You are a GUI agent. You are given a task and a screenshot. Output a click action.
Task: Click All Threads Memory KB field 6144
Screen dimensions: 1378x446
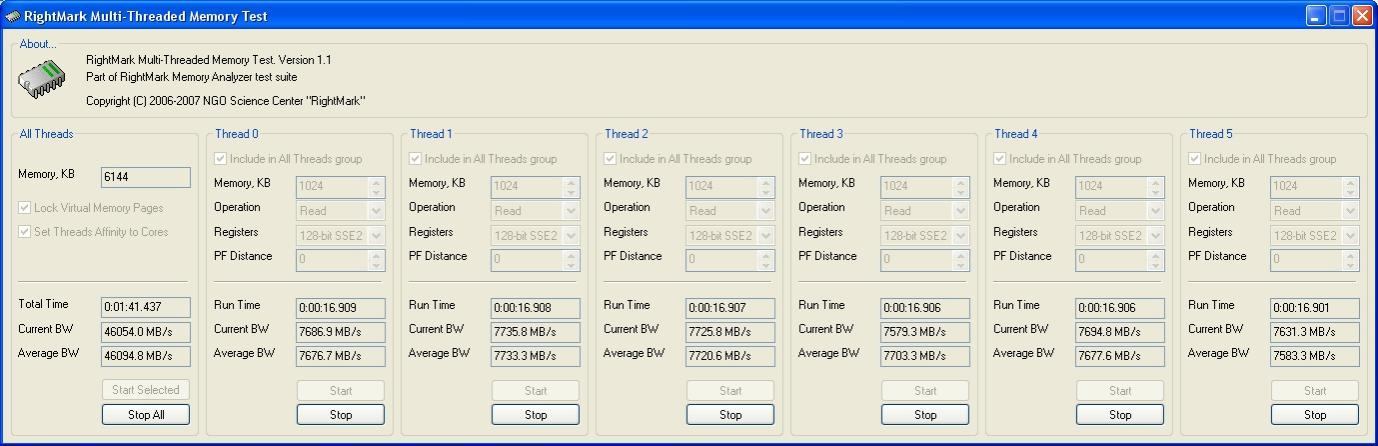(146, 177)
